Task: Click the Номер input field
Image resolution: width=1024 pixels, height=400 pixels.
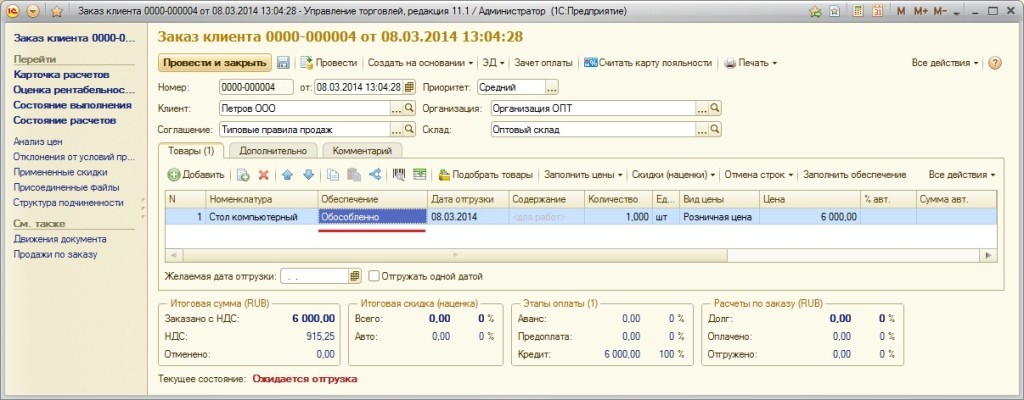Action: point(256,87)
